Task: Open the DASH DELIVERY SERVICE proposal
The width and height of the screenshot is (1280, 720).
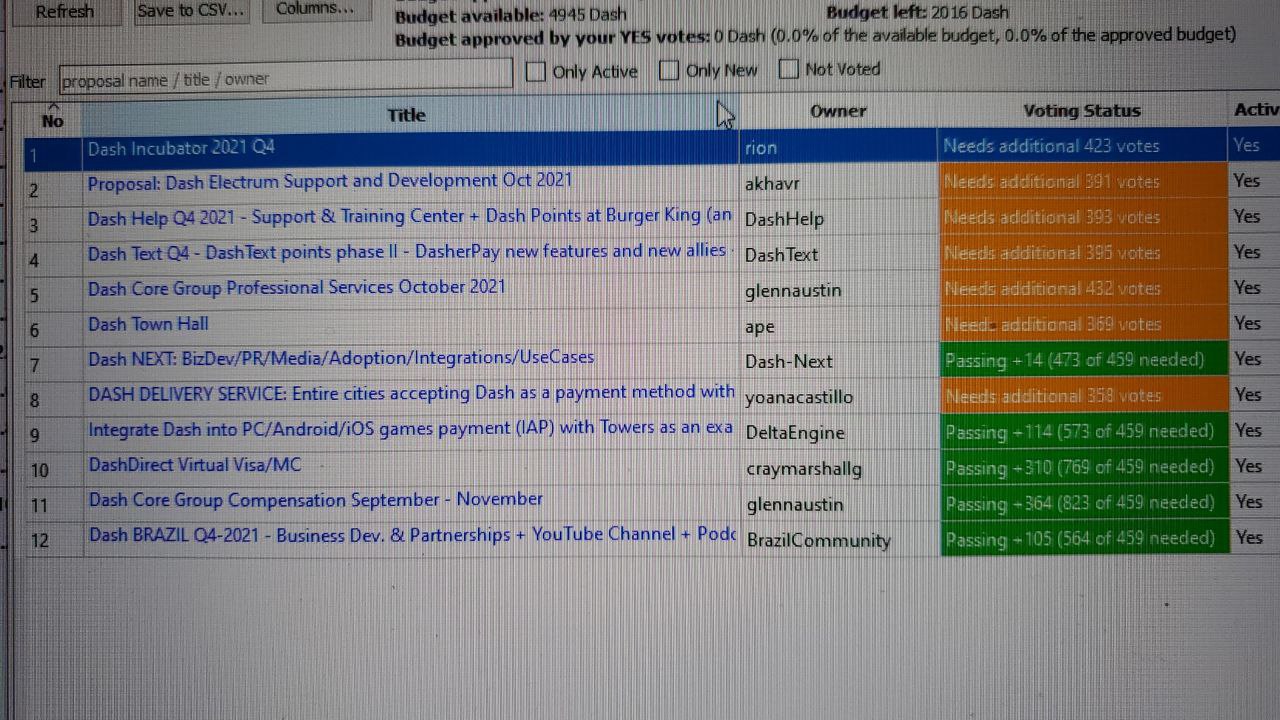Action: coord(411,394)
